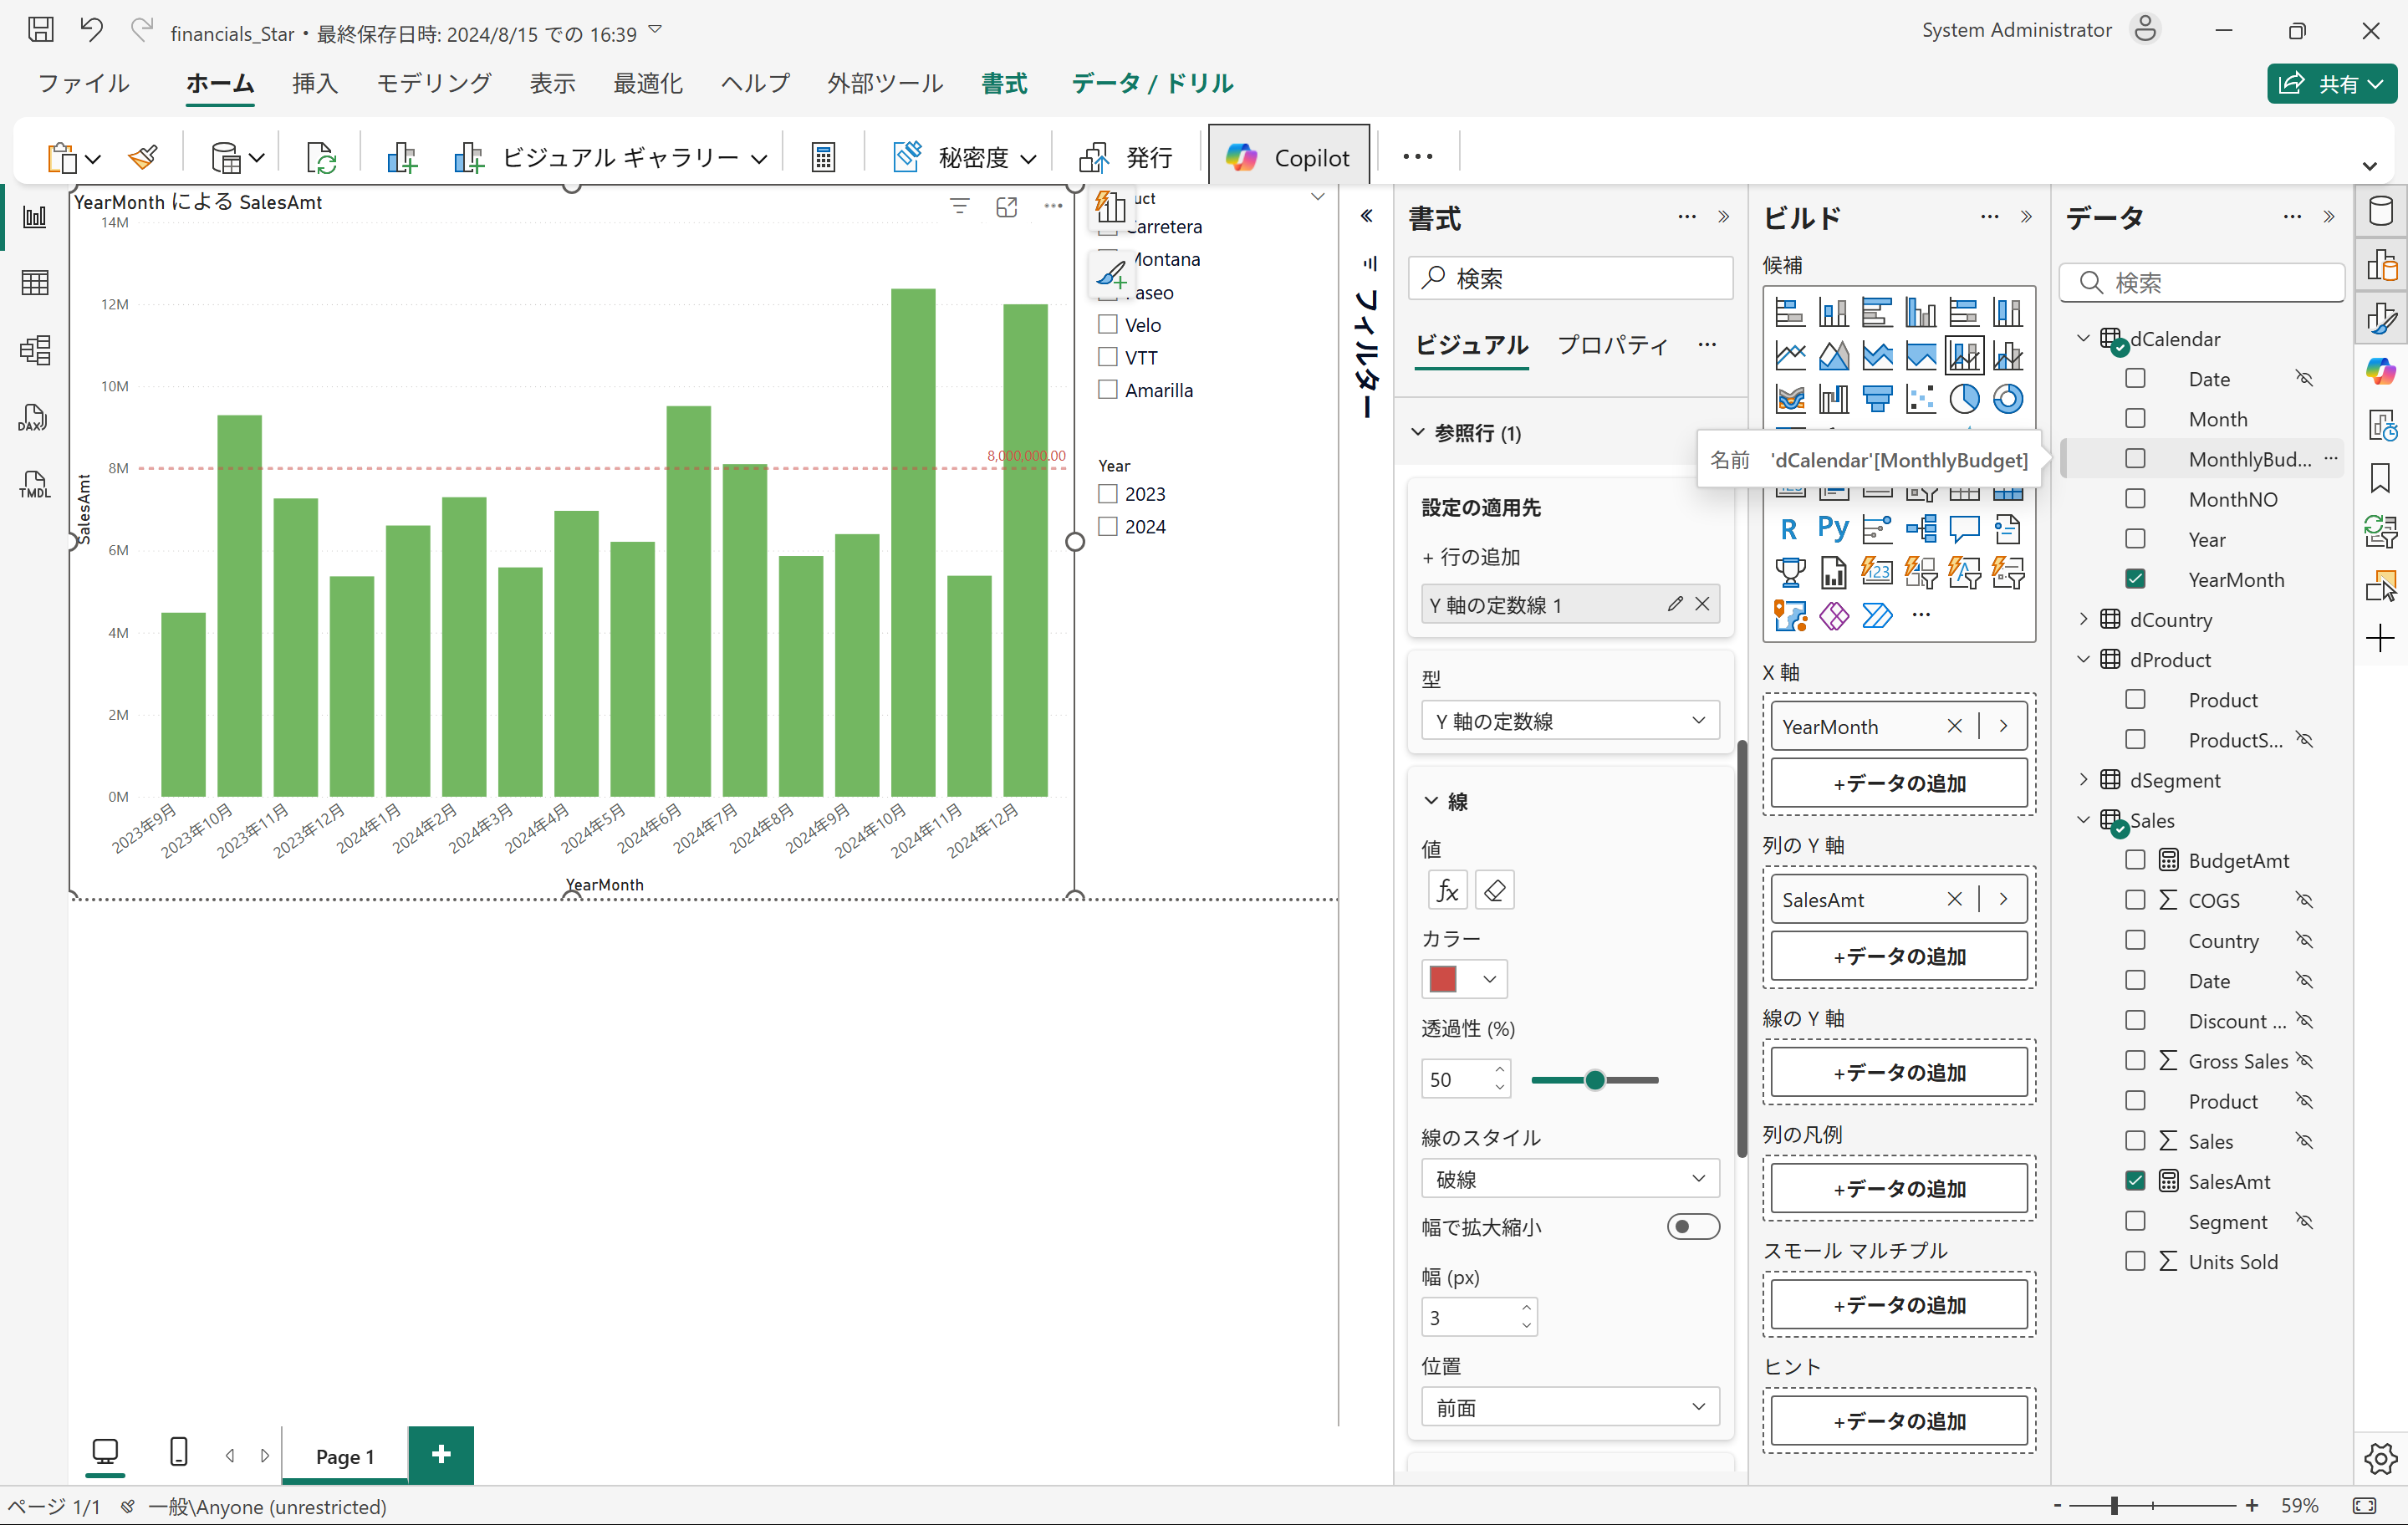Switch to the プロパティ tab

[1612, 345]
